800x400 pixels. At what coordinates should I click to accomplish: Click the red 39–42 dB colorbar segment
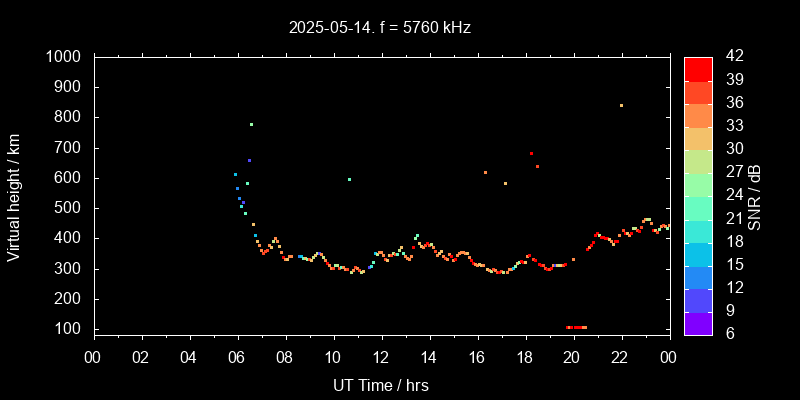698,68
